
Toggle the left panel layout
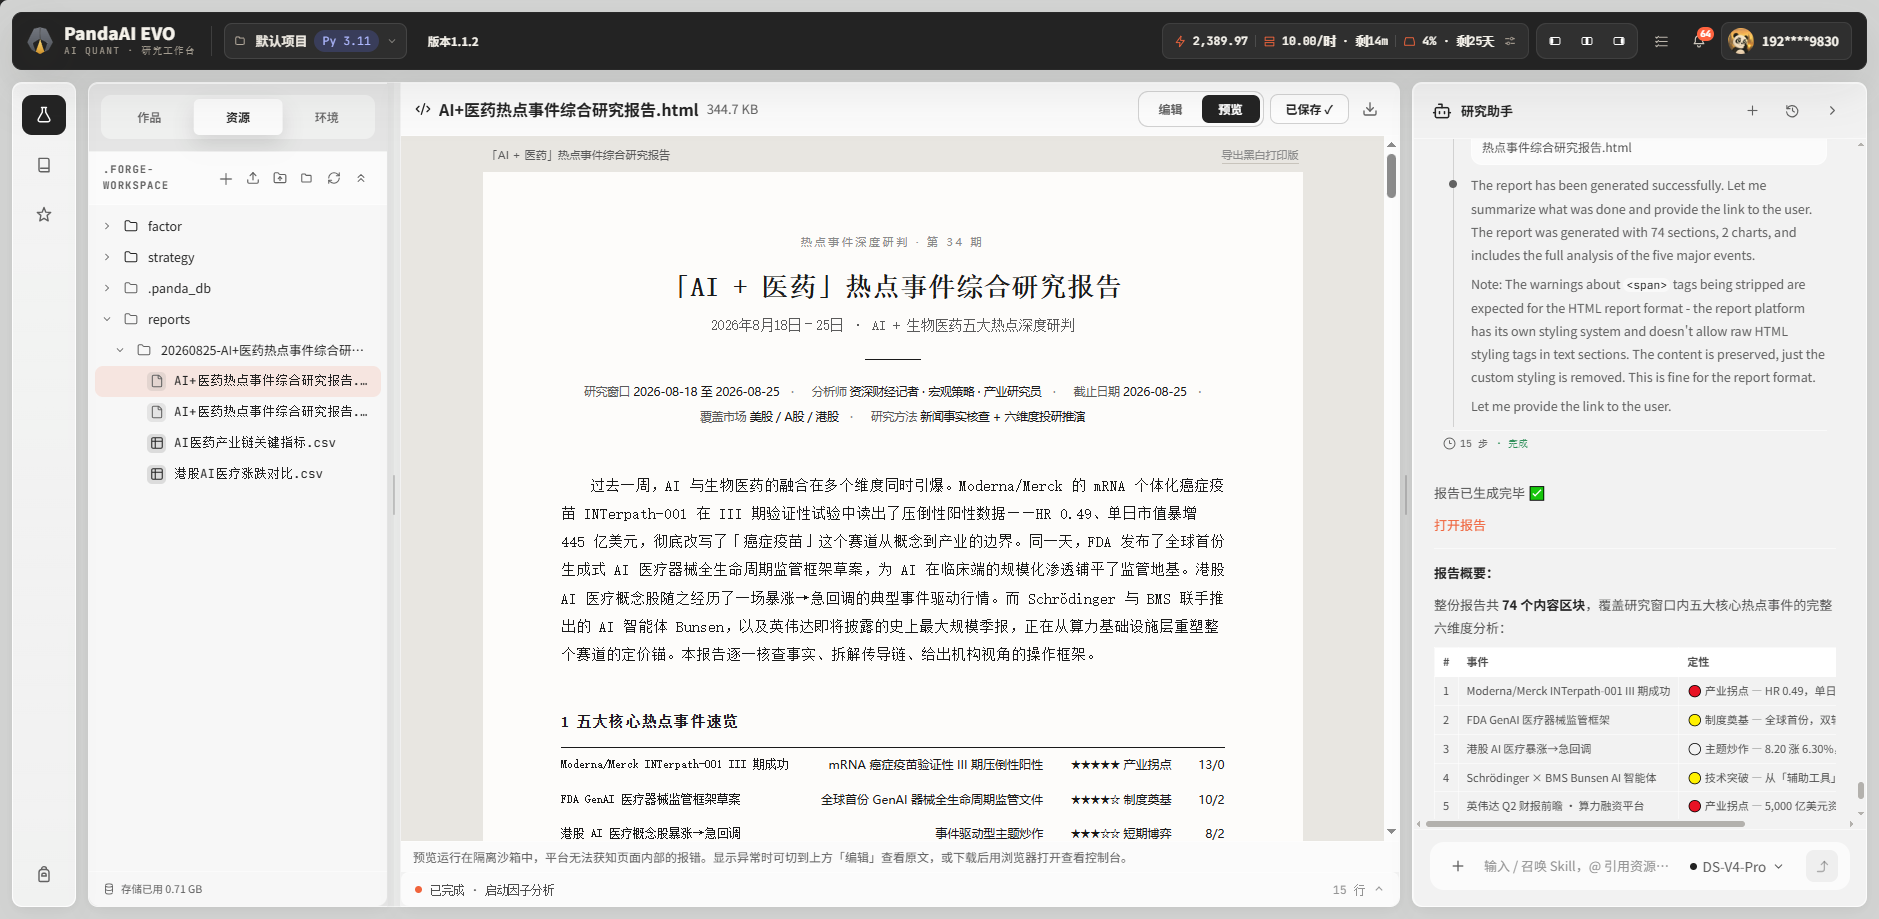pos(1555,41)
